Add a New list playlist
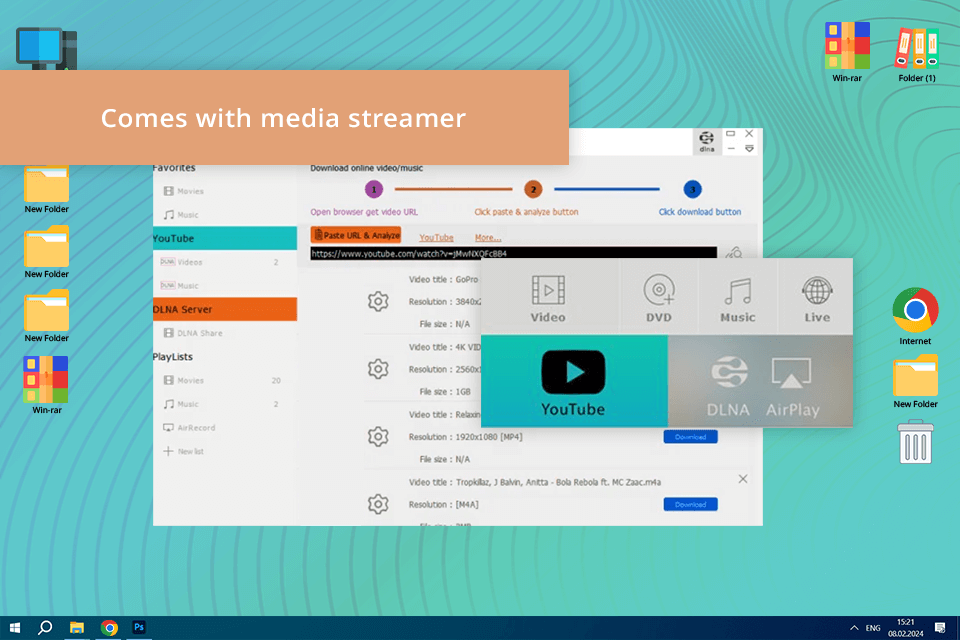This screenshot has height=640, width=960. point(184,451)
